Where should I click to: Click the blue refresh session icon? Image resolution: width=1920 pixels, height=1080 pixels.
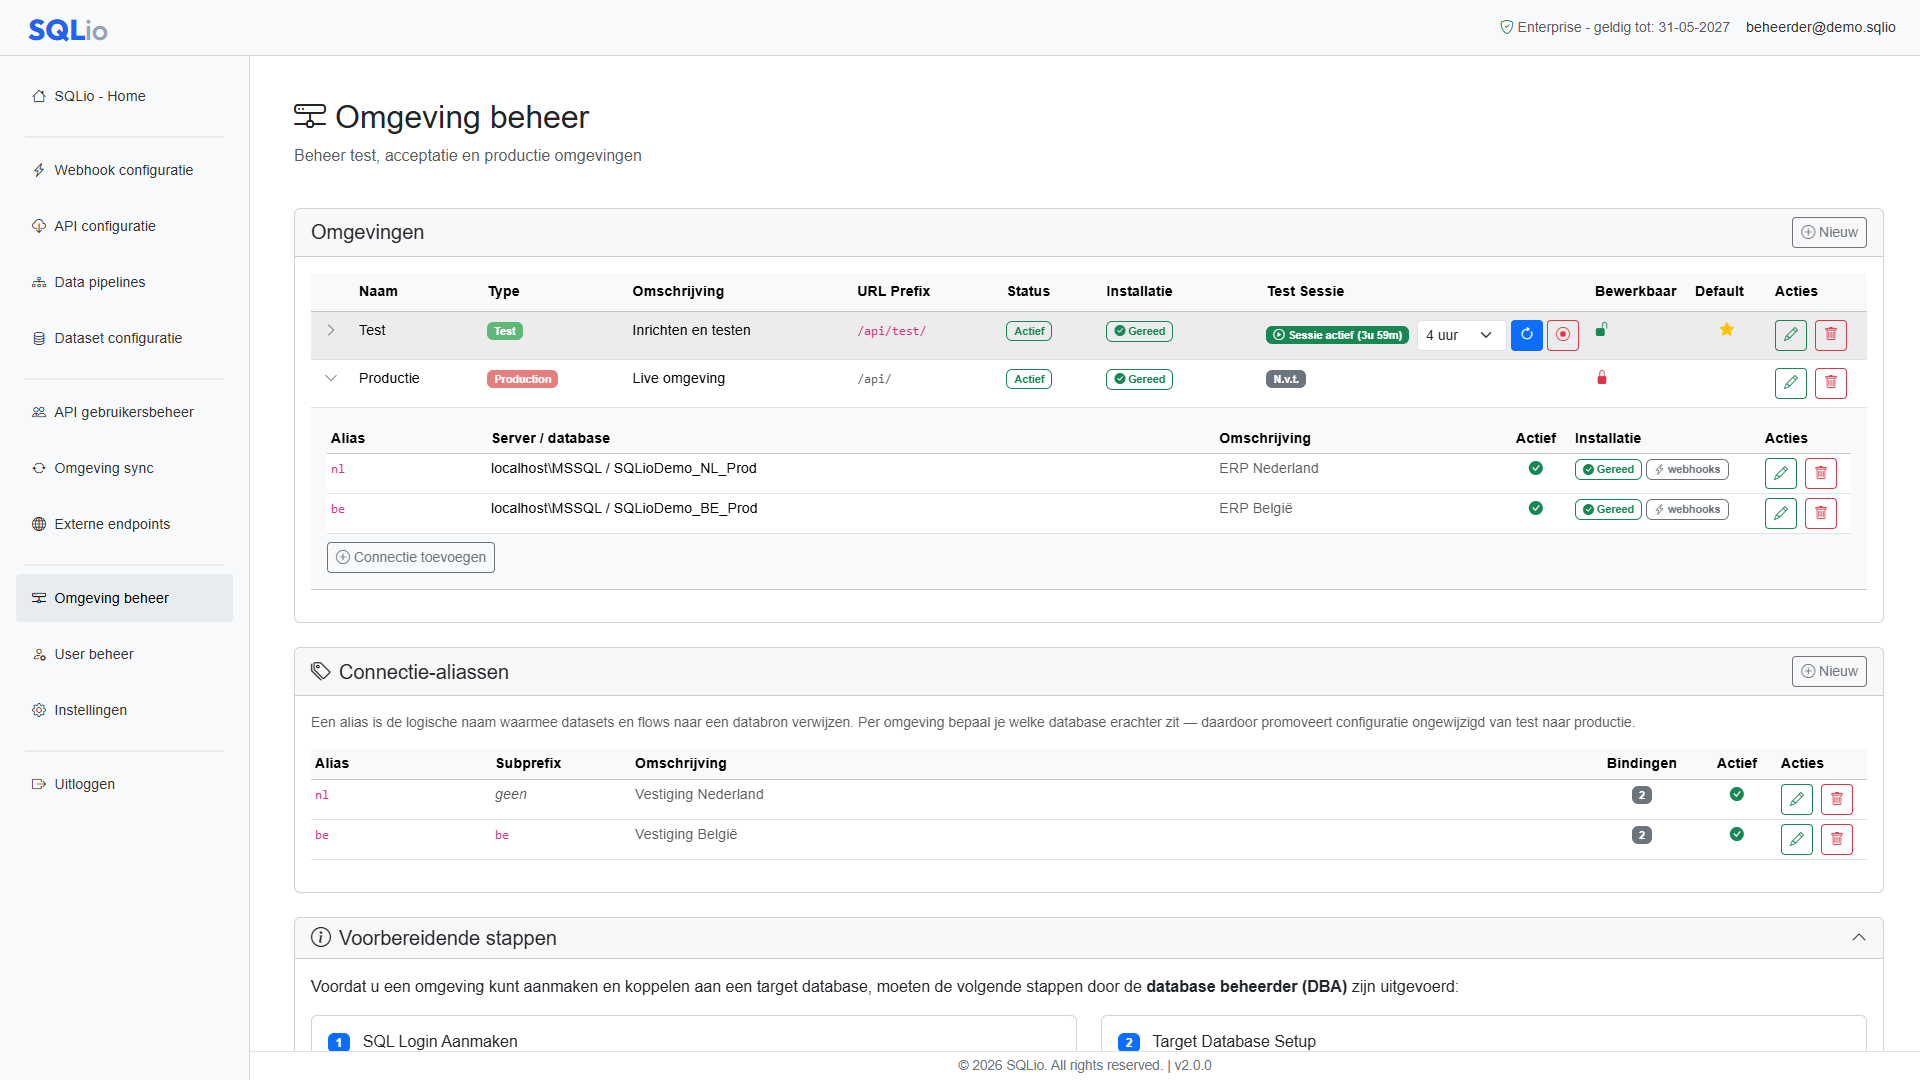(x=1526, y=335)
